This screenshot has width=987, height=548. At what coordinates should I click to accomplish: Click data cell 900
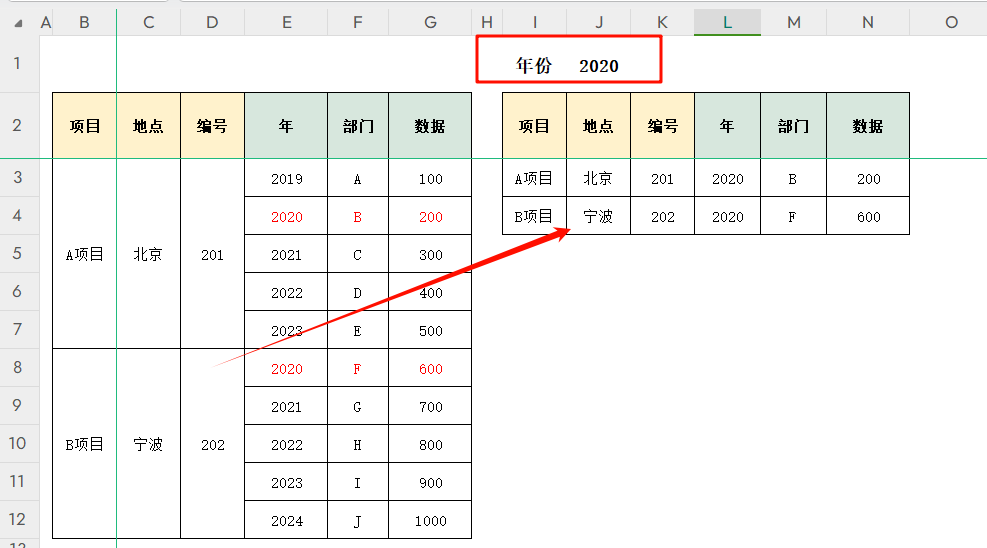click(x=430, y=483)
